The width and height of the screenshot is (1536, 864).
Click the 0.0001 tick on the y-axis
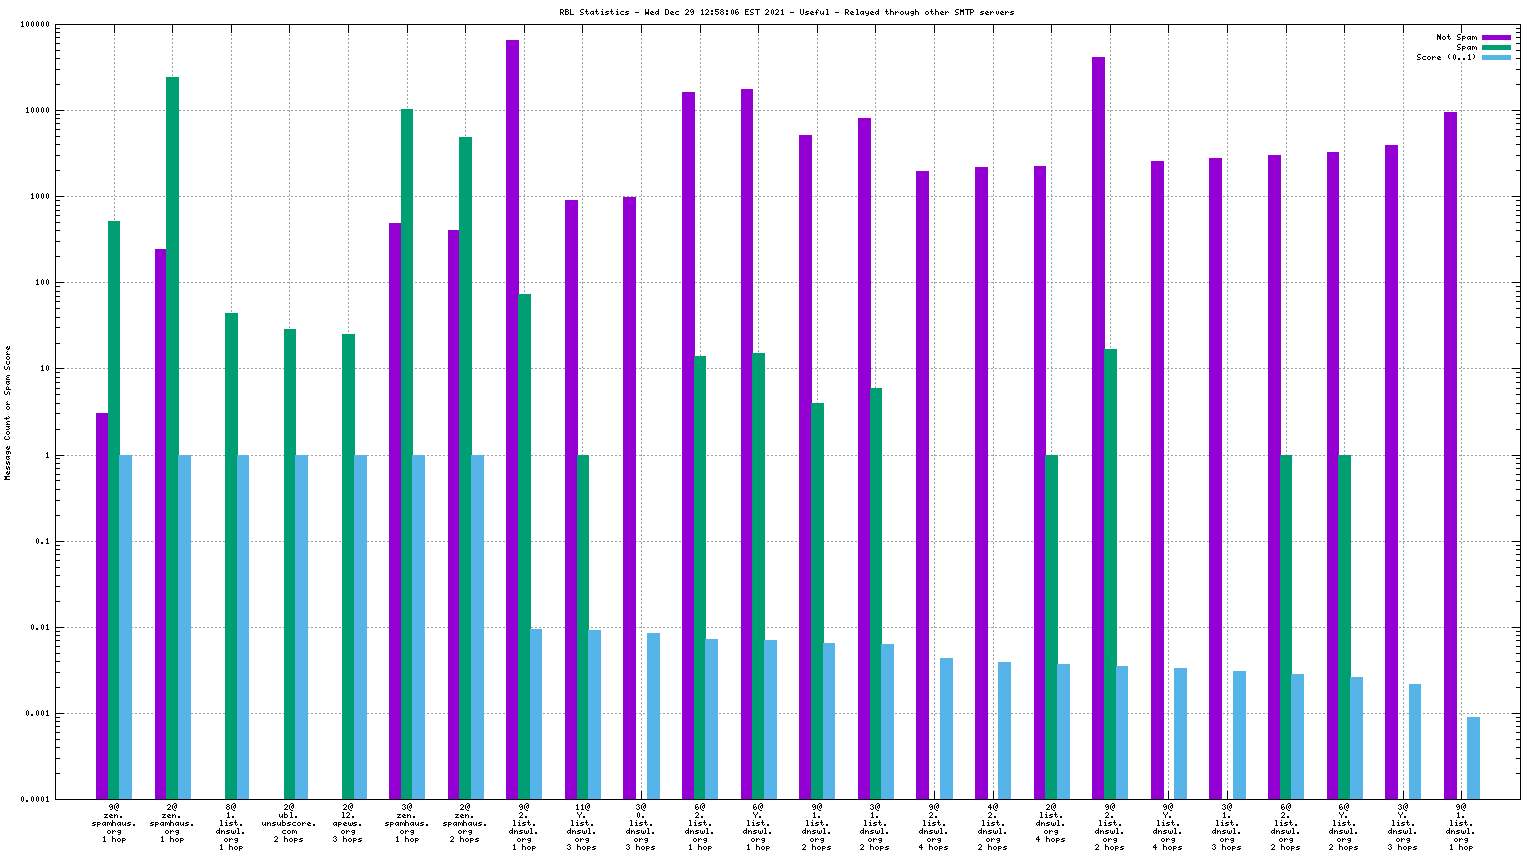point(37,799)
